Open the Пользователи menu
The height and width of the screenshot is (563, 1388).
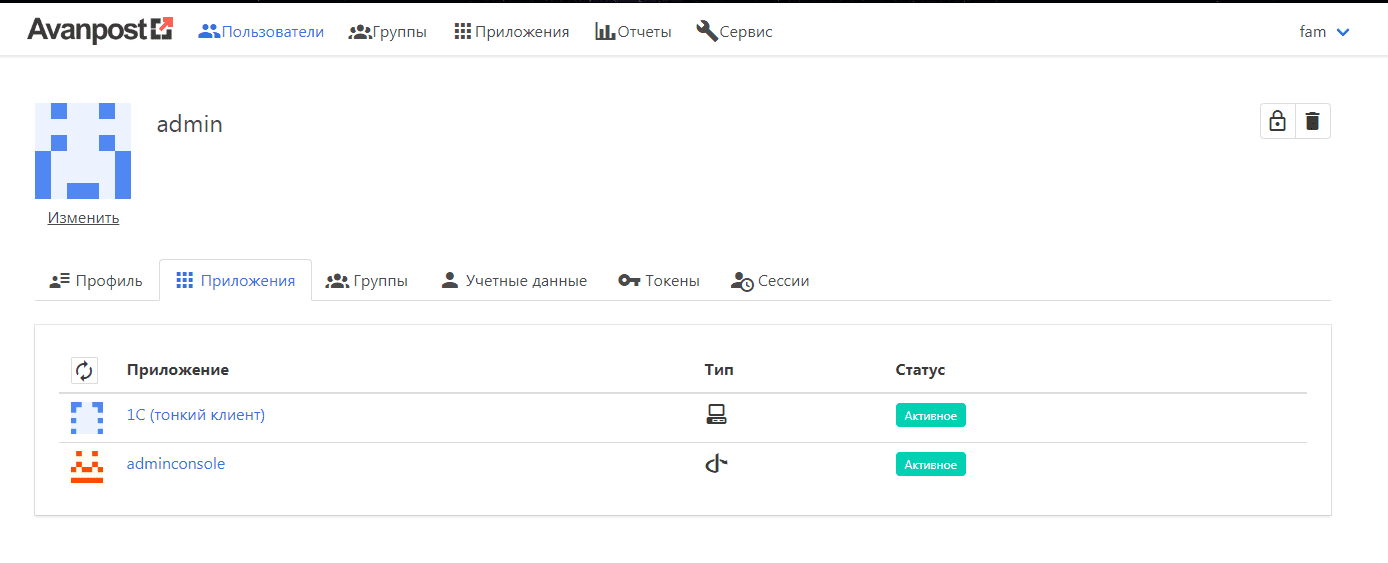[261, 32]
